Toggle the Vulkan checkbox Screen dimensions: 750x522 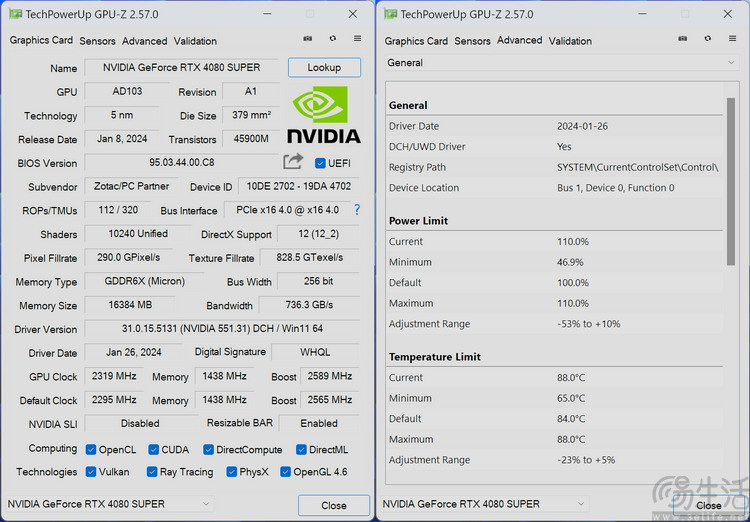point(91,472)
